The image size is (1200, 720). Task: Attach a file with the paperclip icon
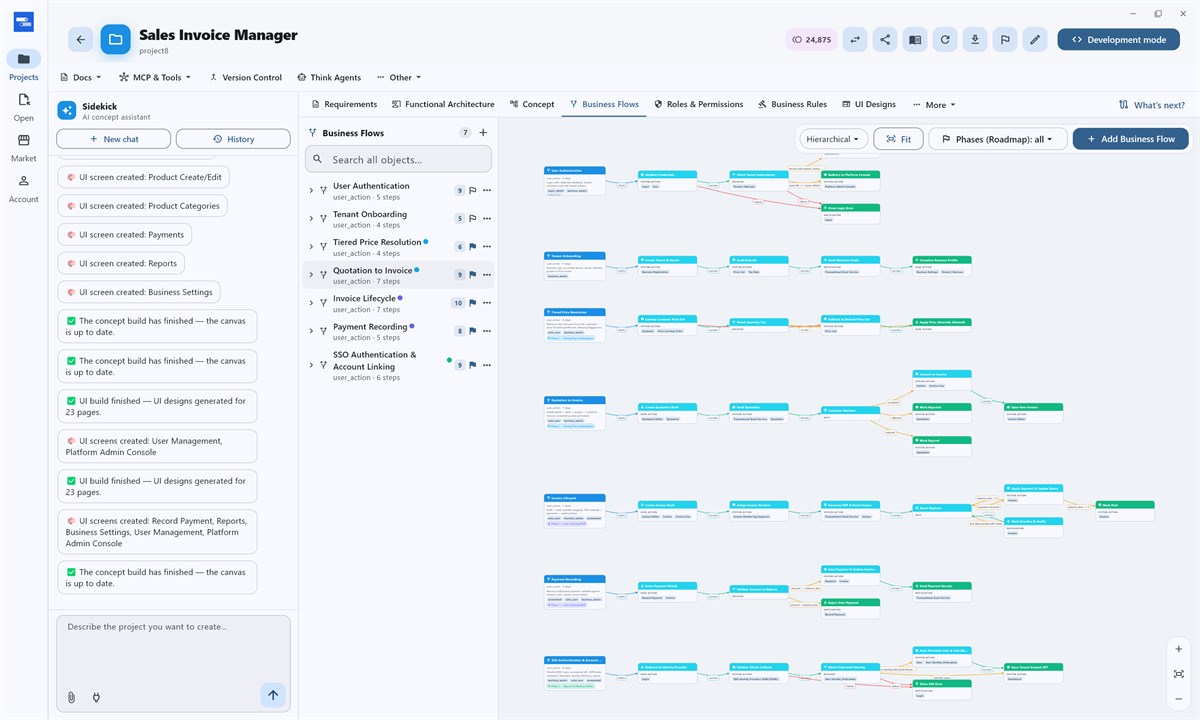(x=71, y=697)
